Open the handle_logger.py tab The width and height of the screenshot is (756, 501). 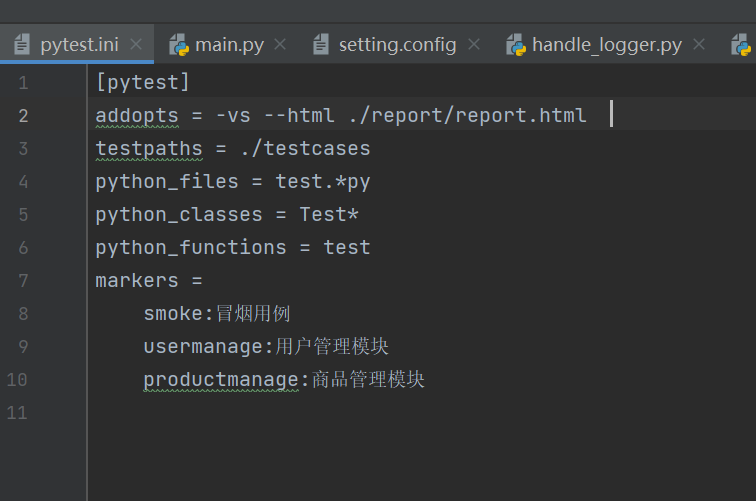pyautogui.click(x=606, y=45)
